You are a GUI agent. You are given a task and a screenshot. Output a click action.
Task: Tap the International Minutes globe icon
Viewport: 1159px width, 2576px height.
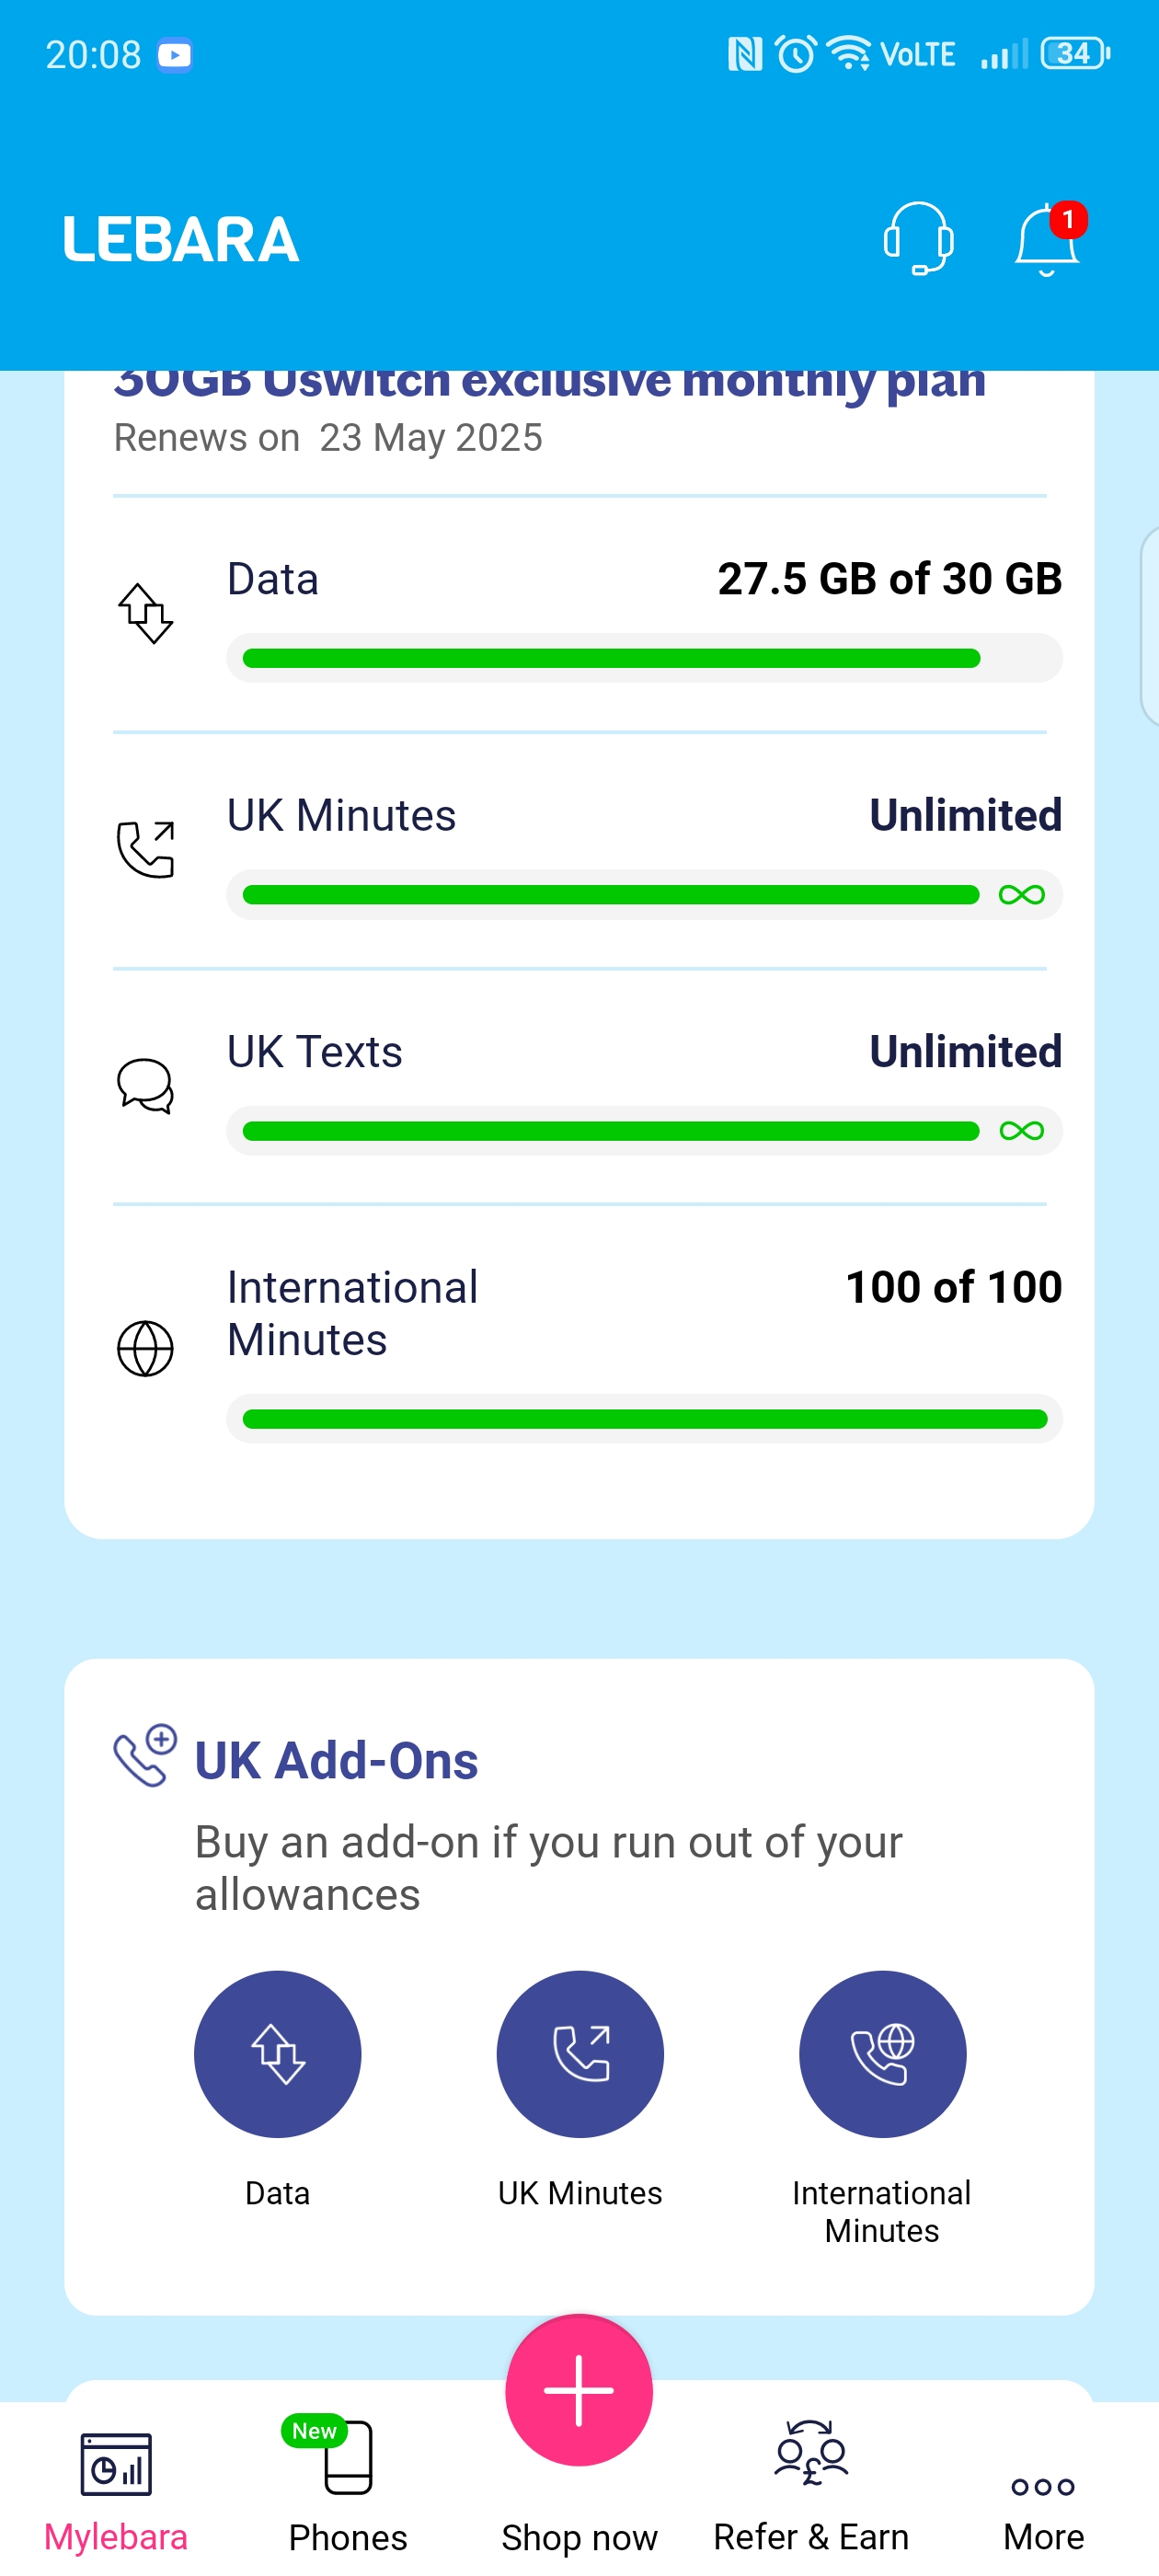pyautogui.click(x=146, y=1348)
